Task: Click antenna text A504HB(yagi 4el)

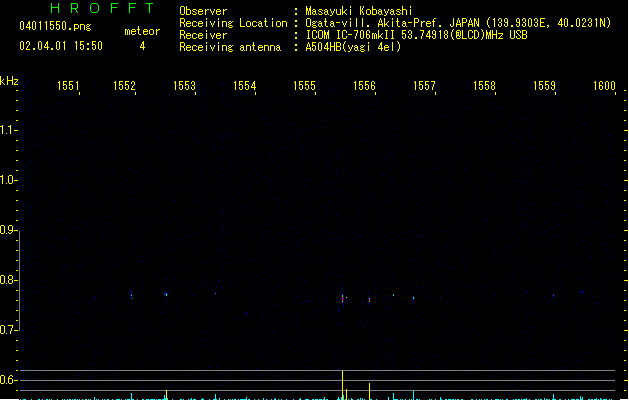Action: [353, 47]
